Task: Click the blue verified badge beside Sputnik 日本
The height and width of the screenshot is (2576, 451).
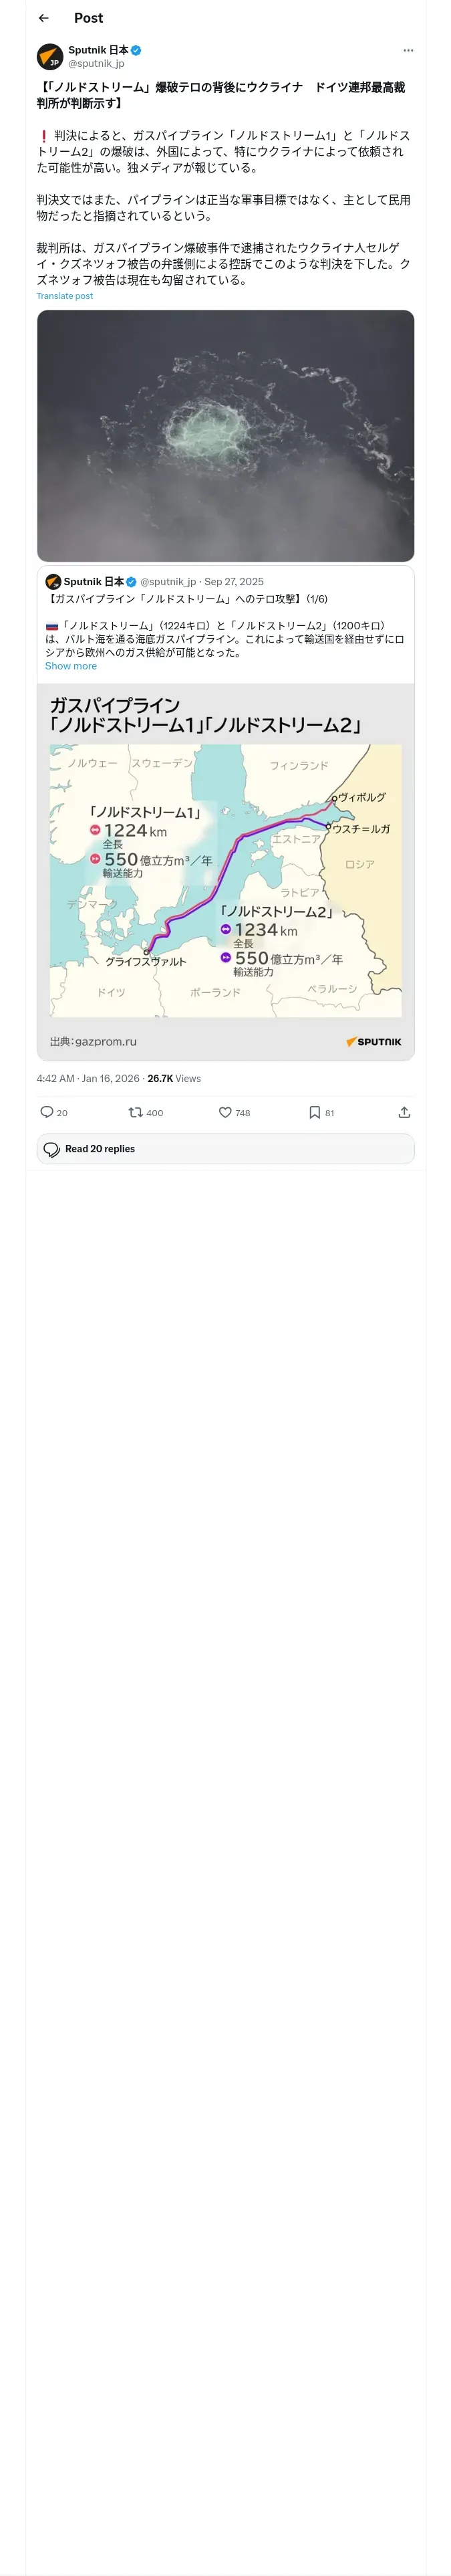Action: [136, 50]
